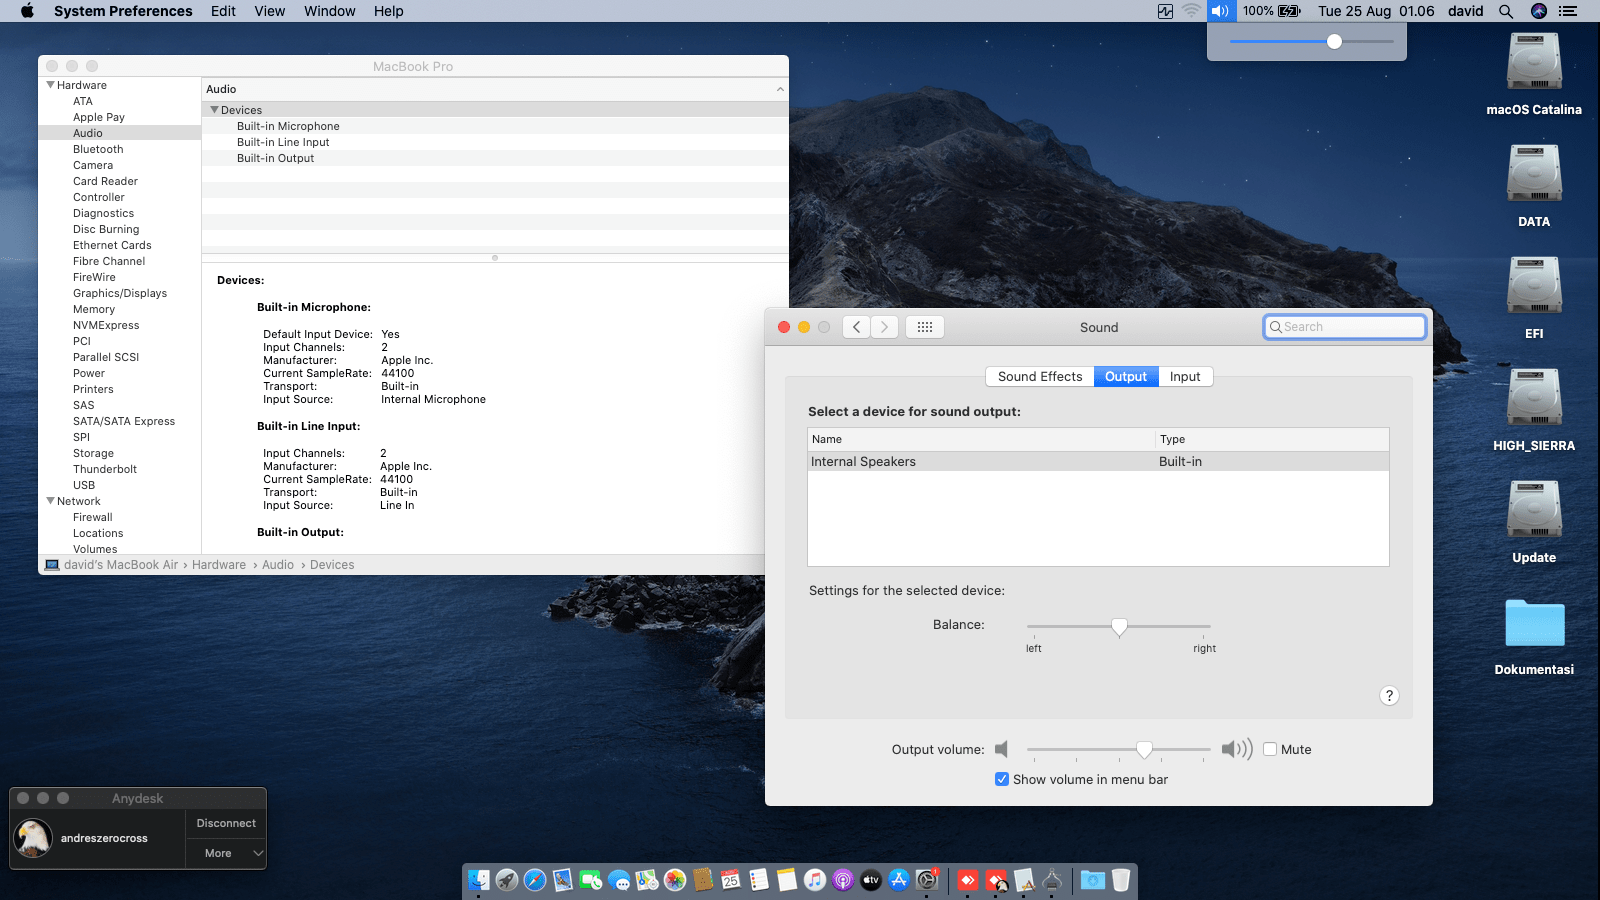1600x900 pixels.
Task: Open Sound help with the question mark
Action: (x=1389, y=695)
